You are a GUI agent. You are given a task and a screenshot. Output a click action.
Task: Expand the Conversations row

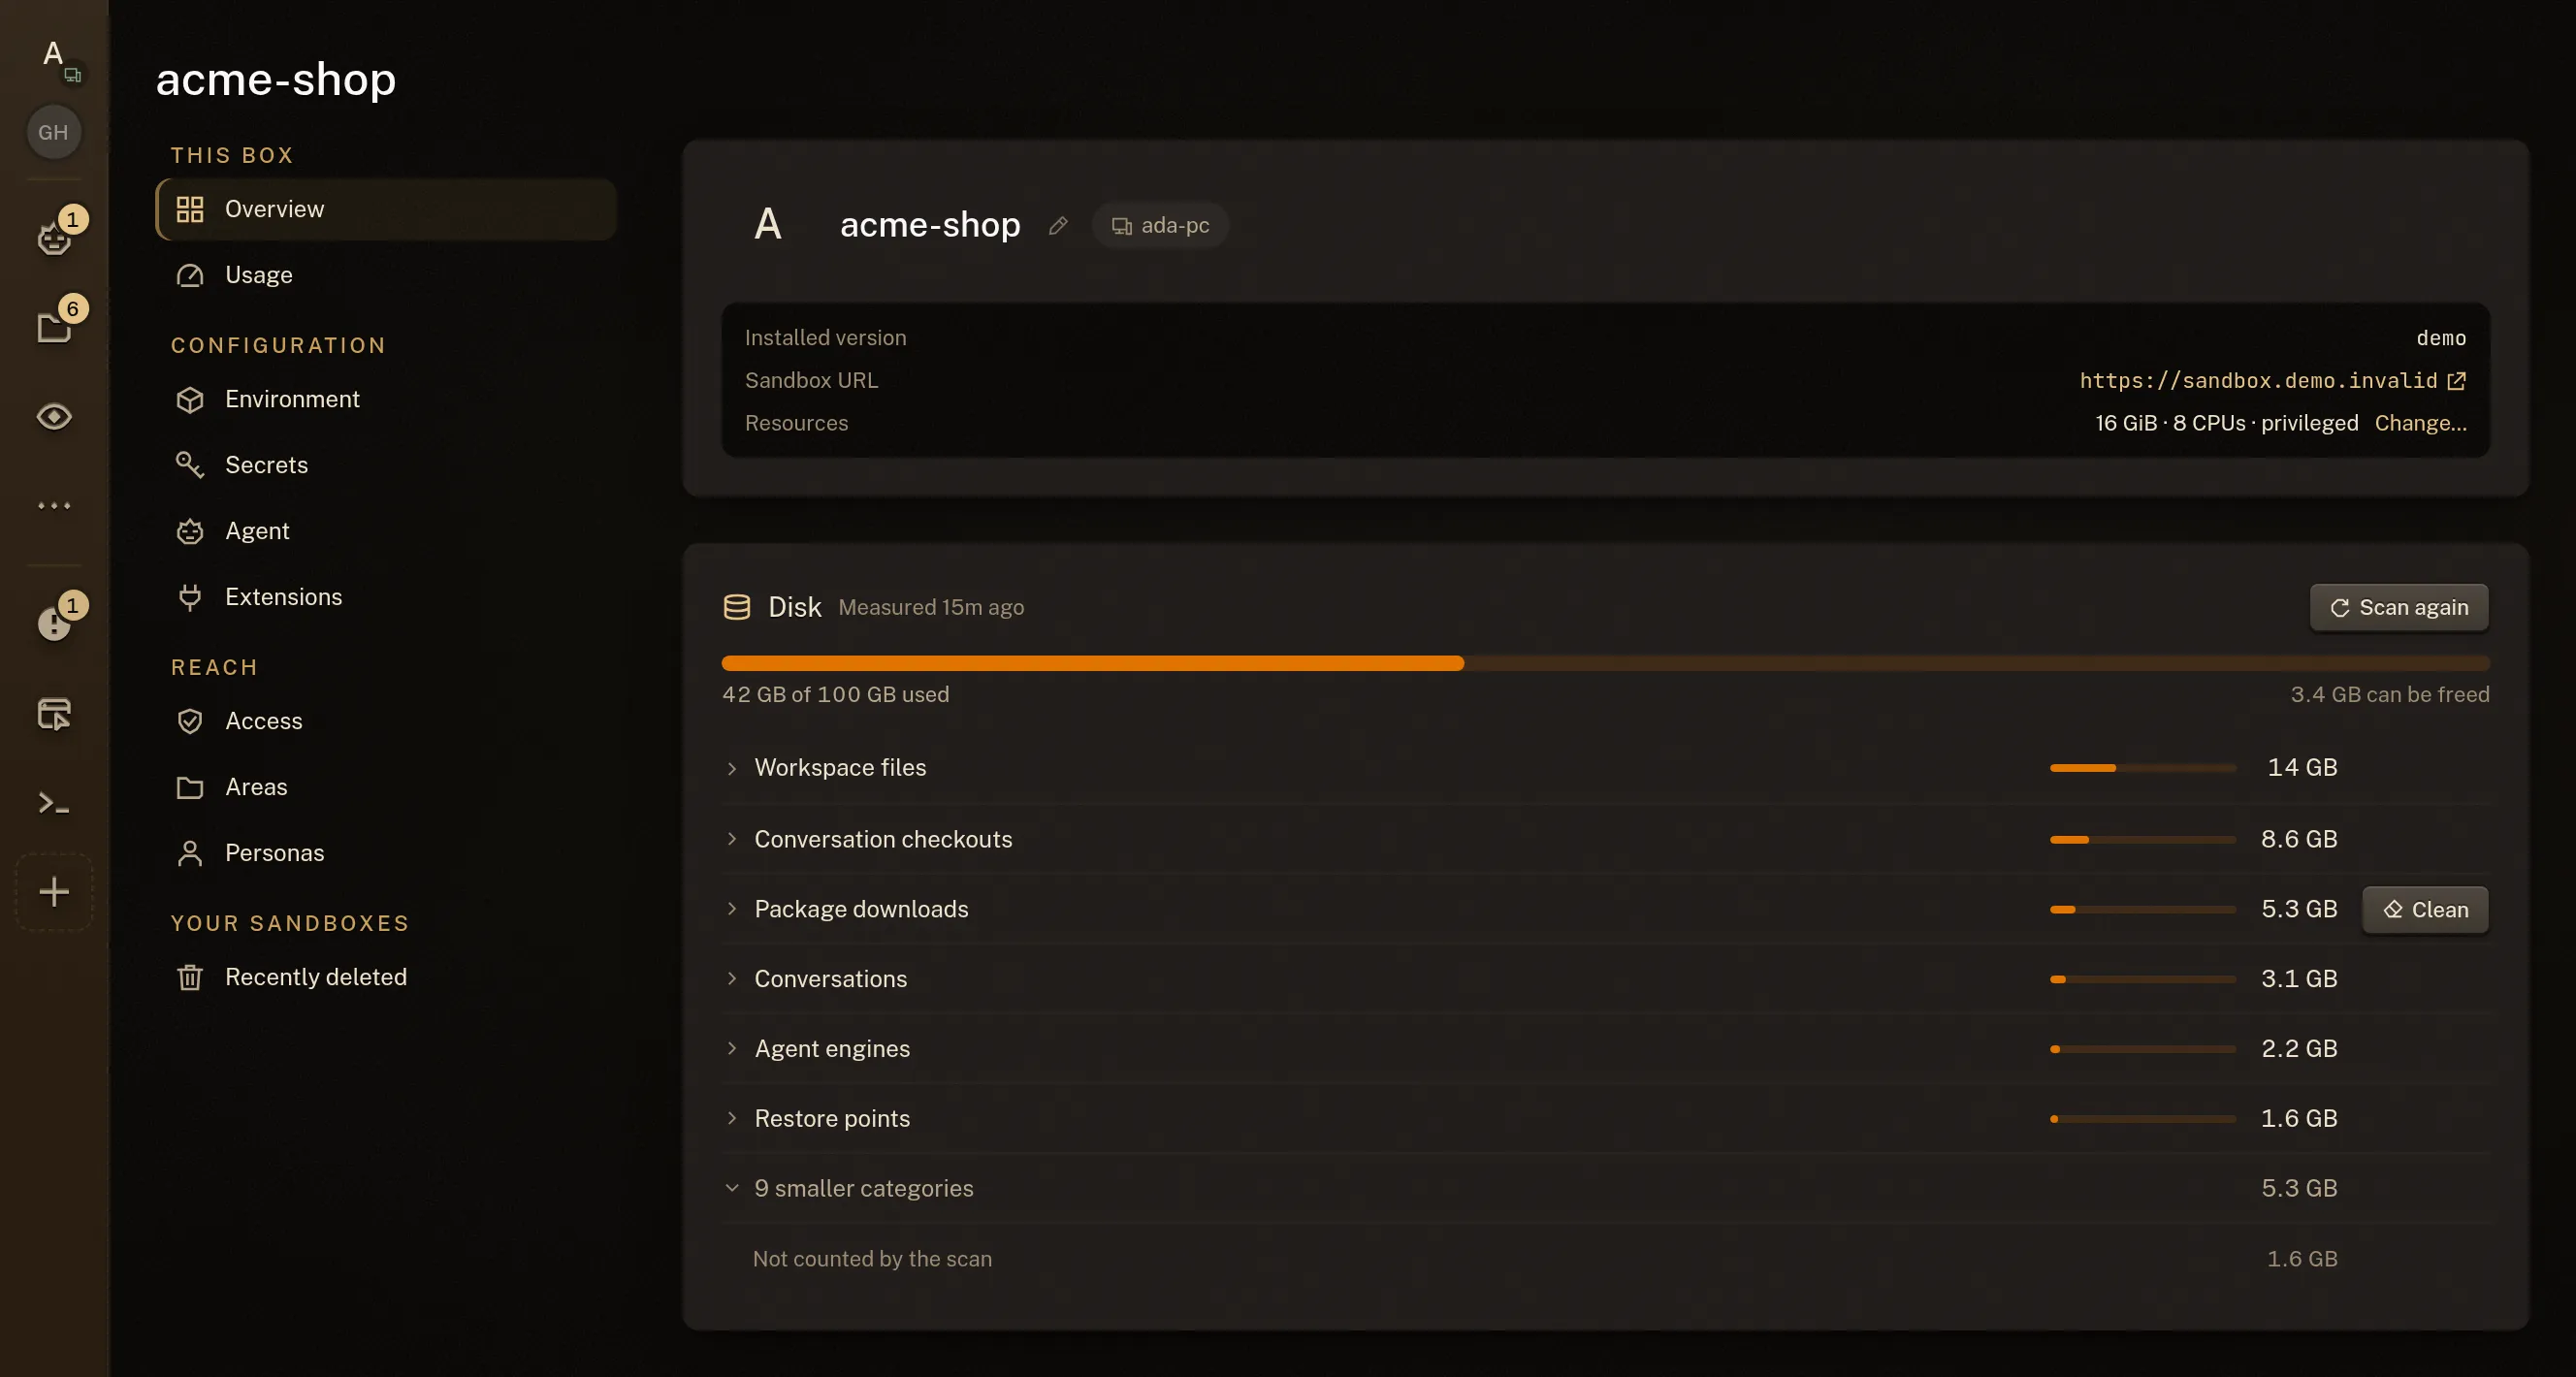coord(1606,979)
